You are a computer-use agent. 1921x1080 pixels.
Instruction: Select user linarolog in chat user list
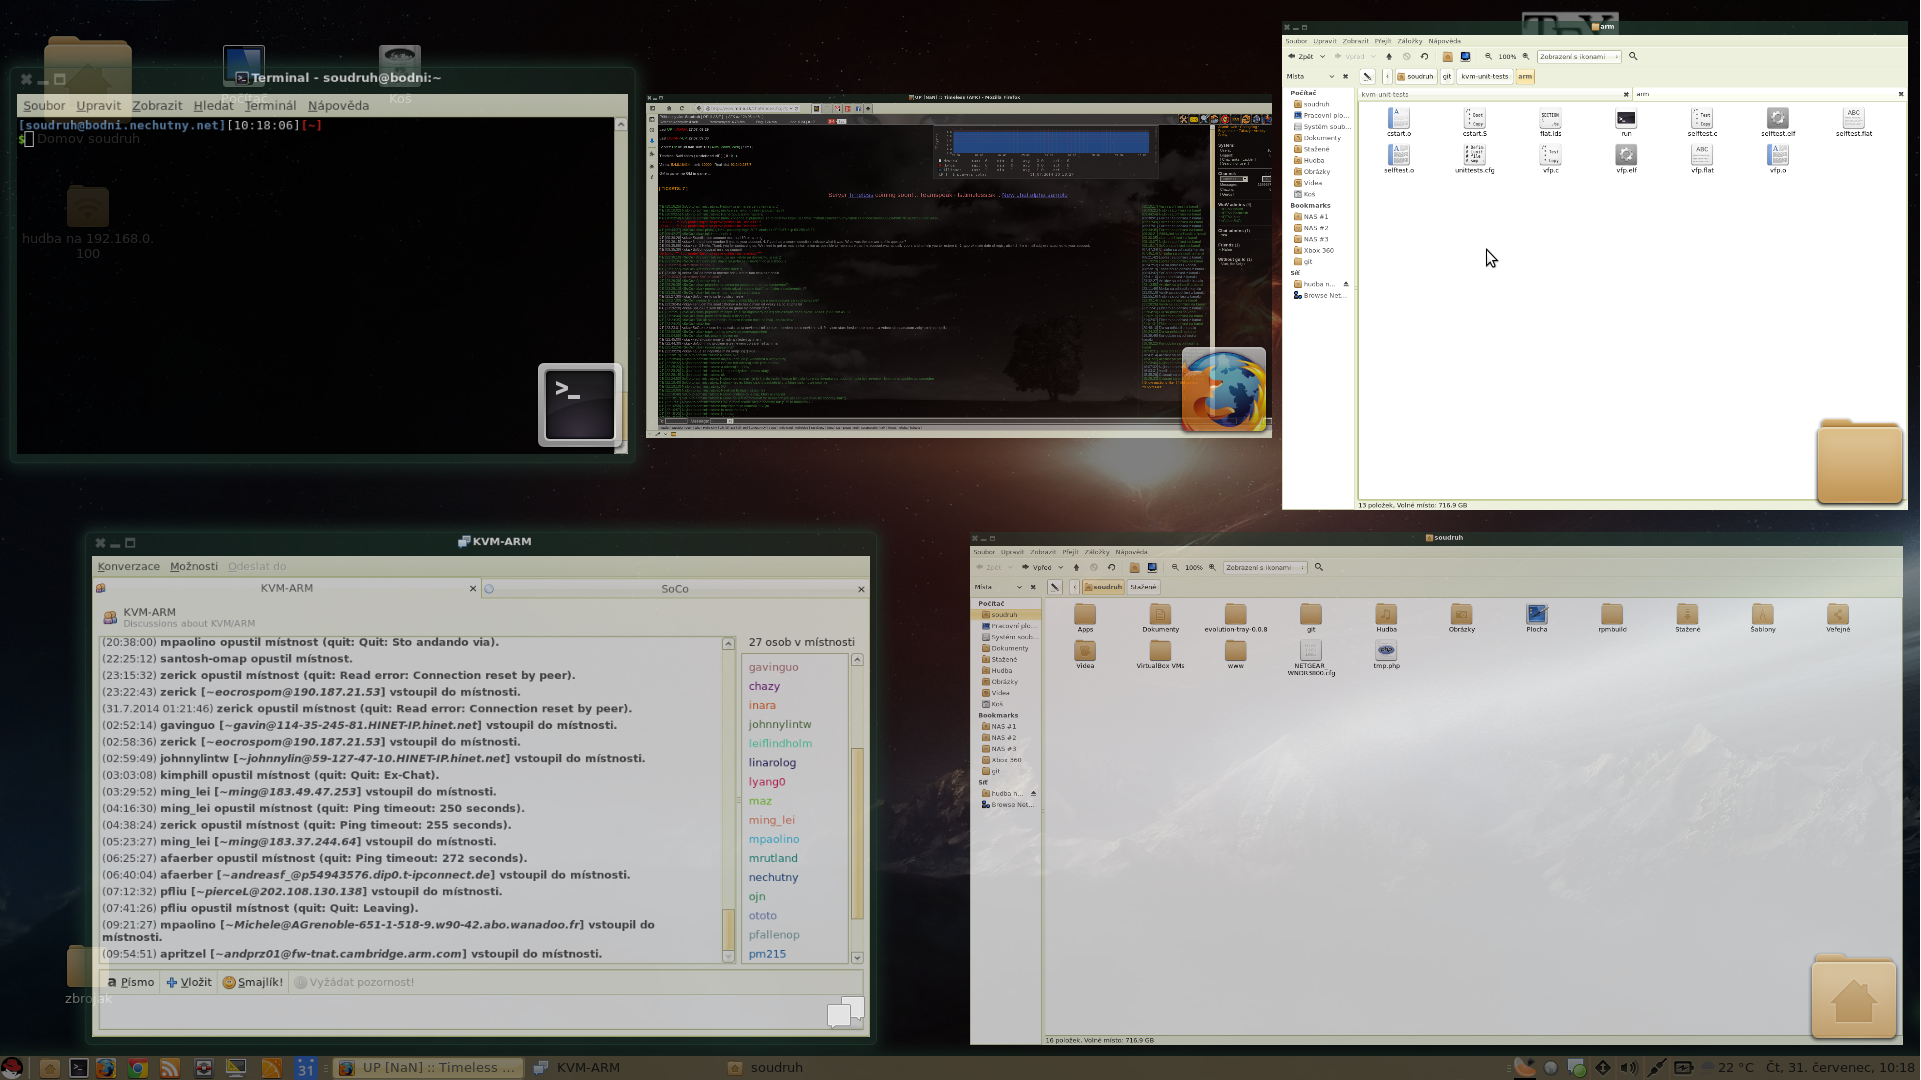pyautogui.click(x=772, y=762)
